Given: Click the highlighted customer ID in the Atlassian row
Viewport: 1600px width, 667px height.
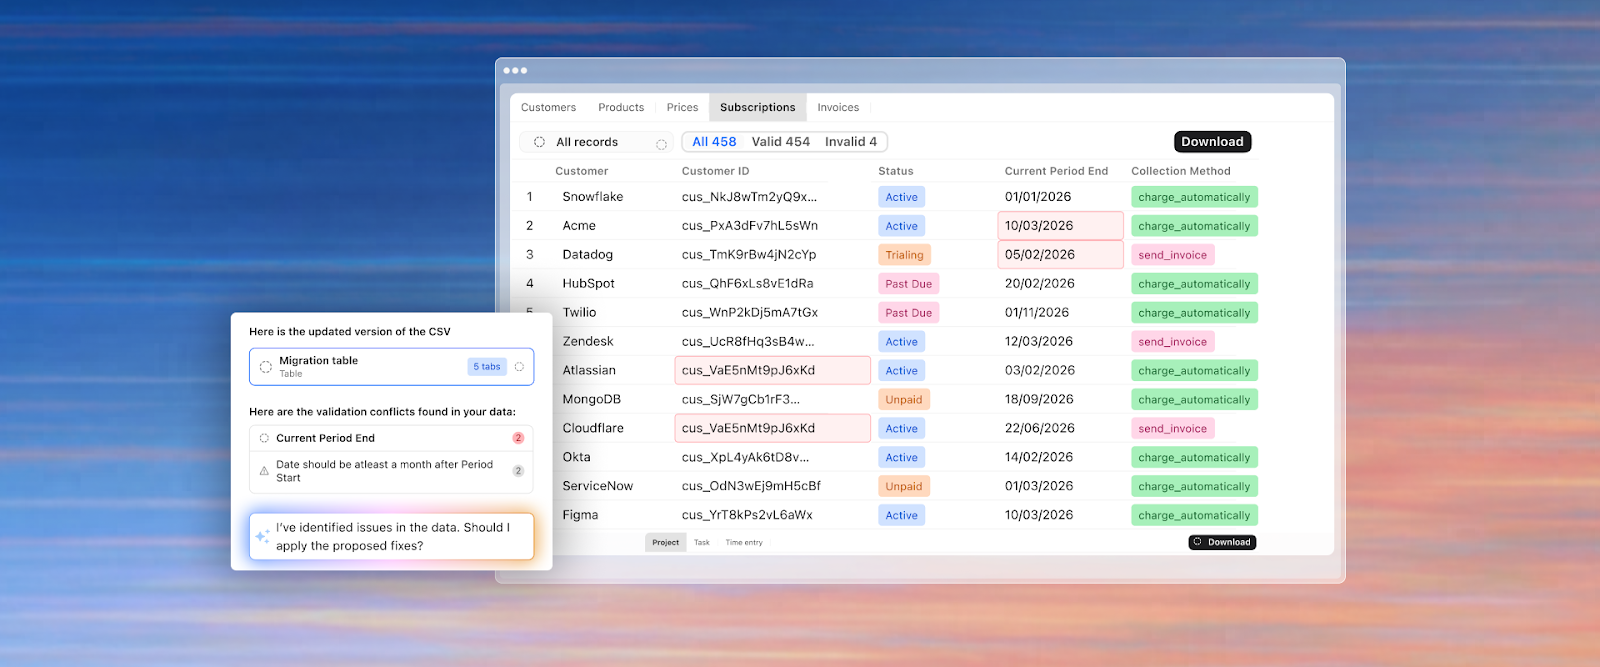Looking at the screenshot, I should (x=773, y=371).
